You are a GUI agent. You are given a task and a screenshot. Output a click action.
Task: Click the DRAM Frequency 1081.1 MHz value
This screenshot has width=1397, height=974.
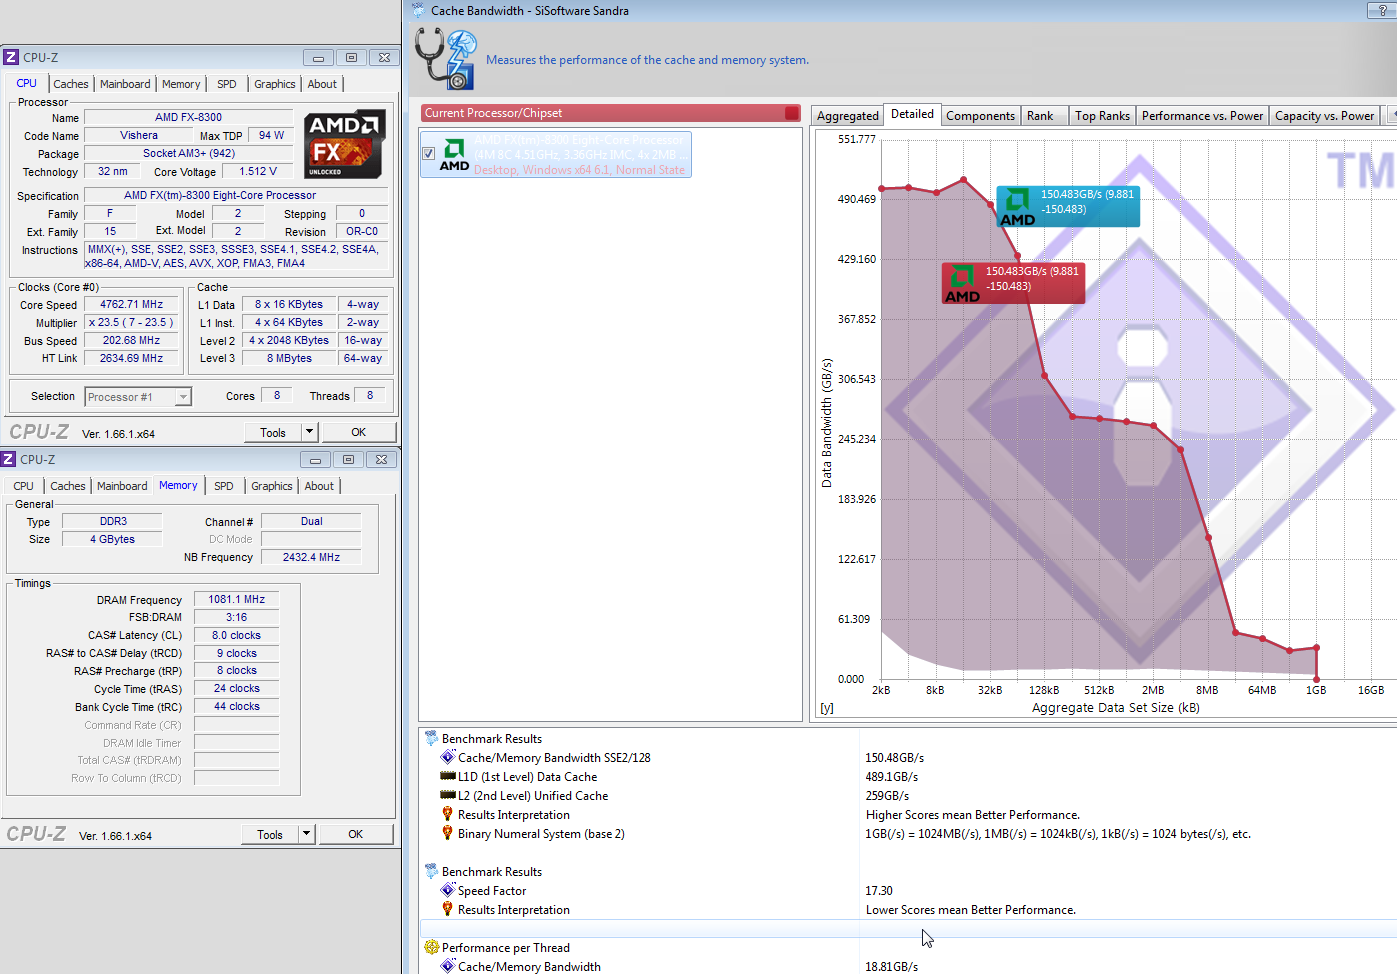click(236, 600)
